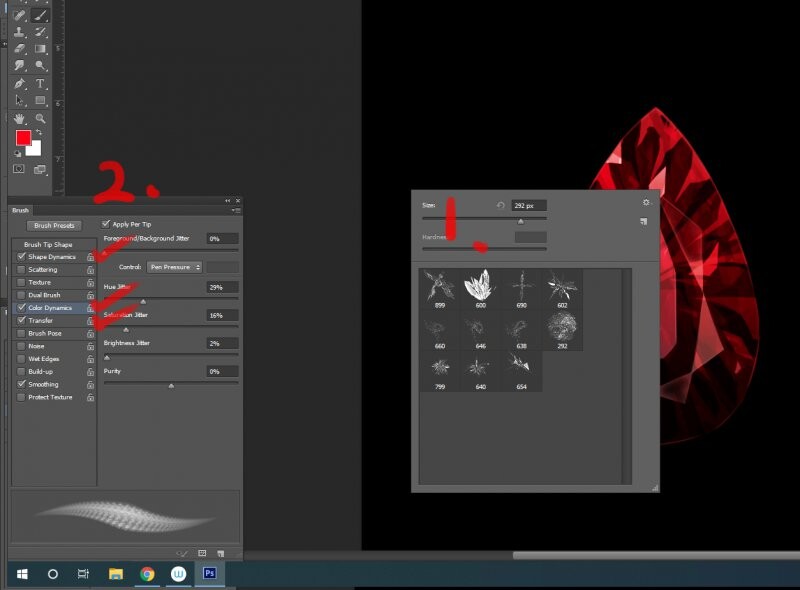Select the Brush tool in the toolbar
The width and height of the screenshot is (800, 590).
(x=41, y=15)
